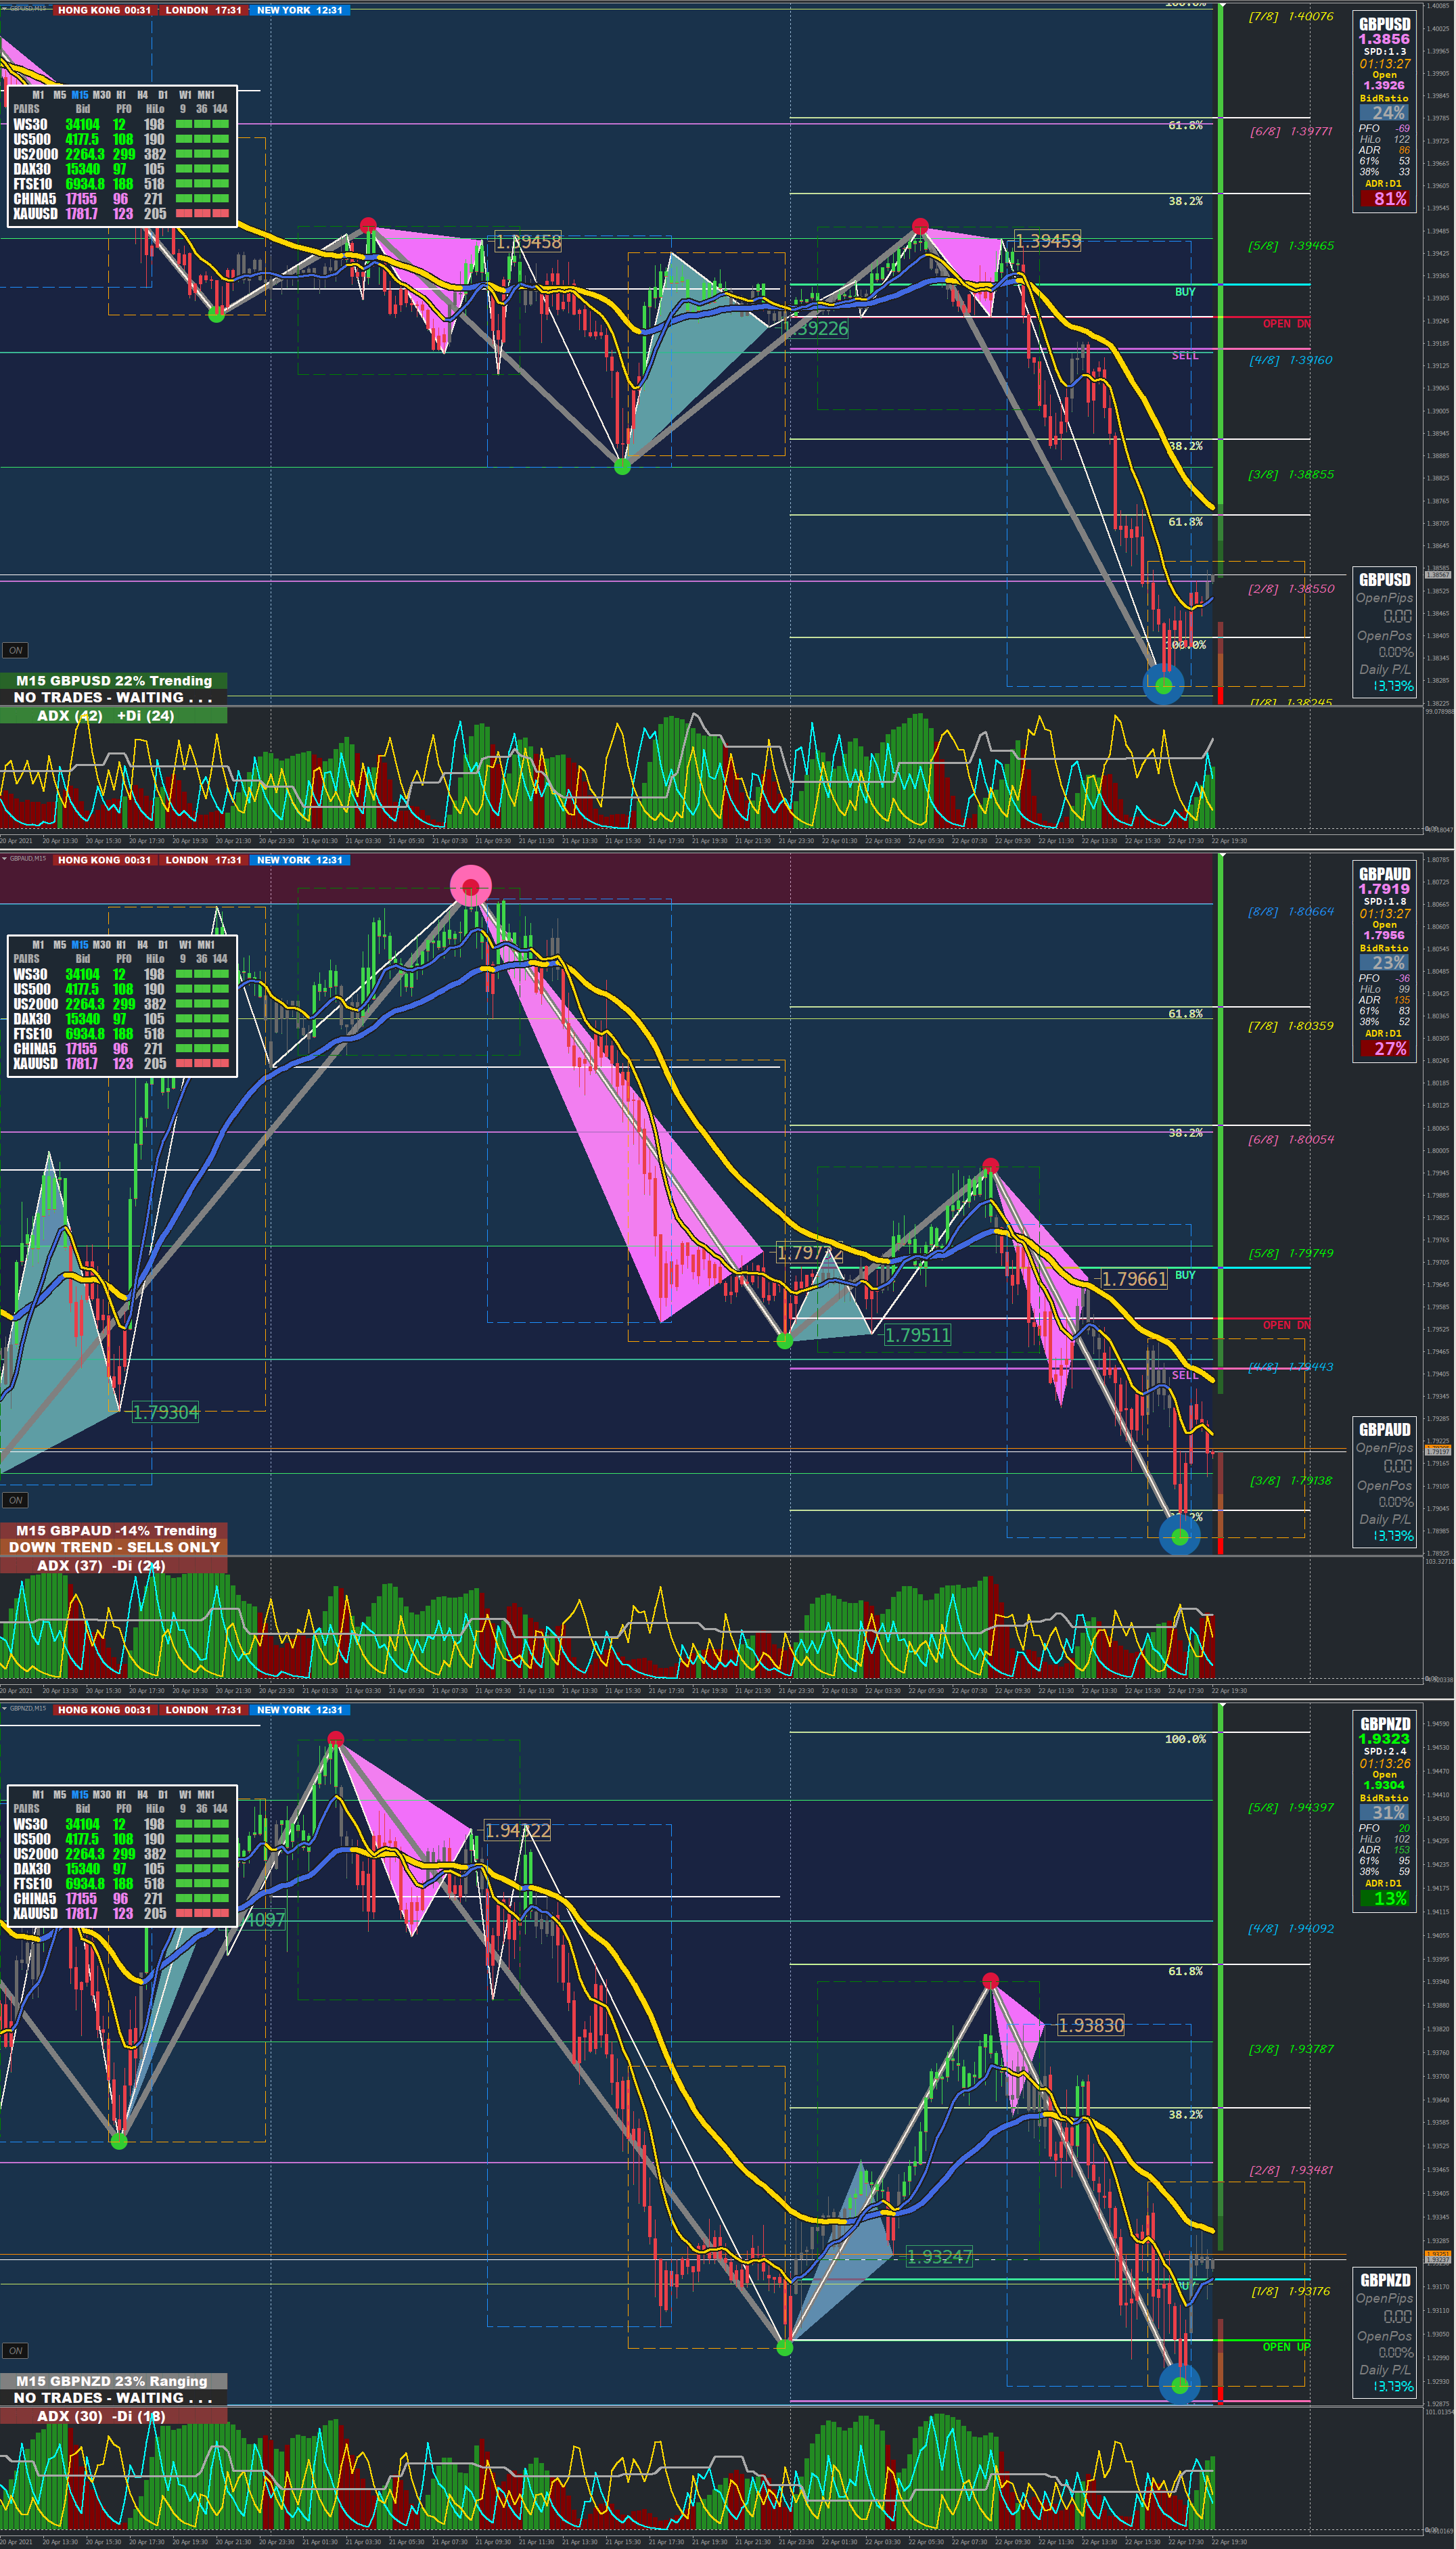
Task: Click the LONDON 17:31 session label on GBPNZD chart
Action: (x=203, y=1710)
